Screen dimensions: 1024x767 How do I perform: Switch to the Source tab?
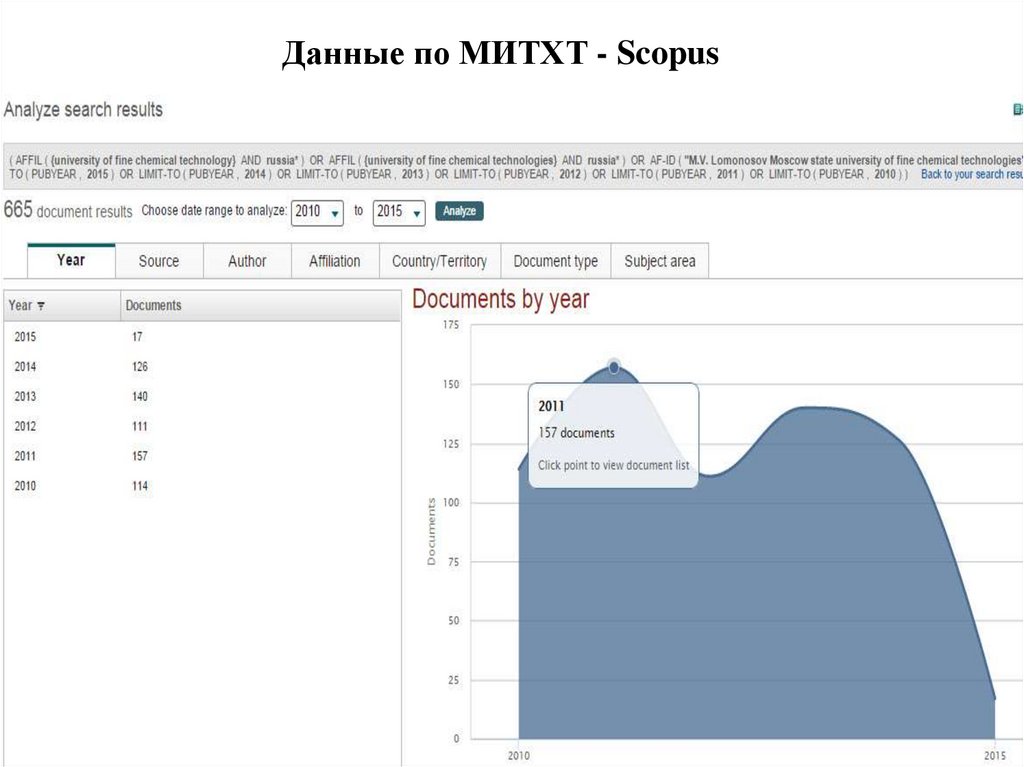[x=158, y=260]
